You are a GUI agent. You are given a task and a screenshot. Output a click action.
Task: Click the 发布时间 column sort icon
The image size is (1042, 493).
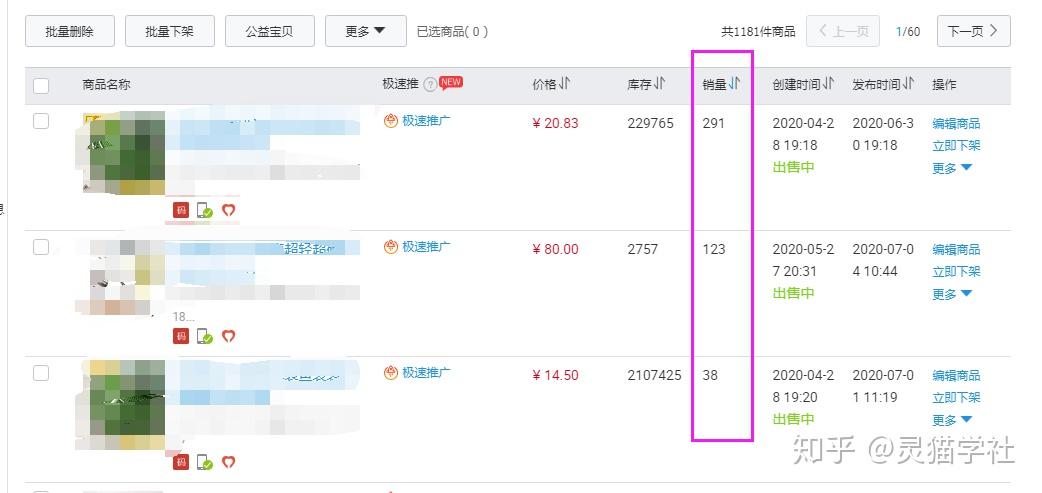pos(909,85)
